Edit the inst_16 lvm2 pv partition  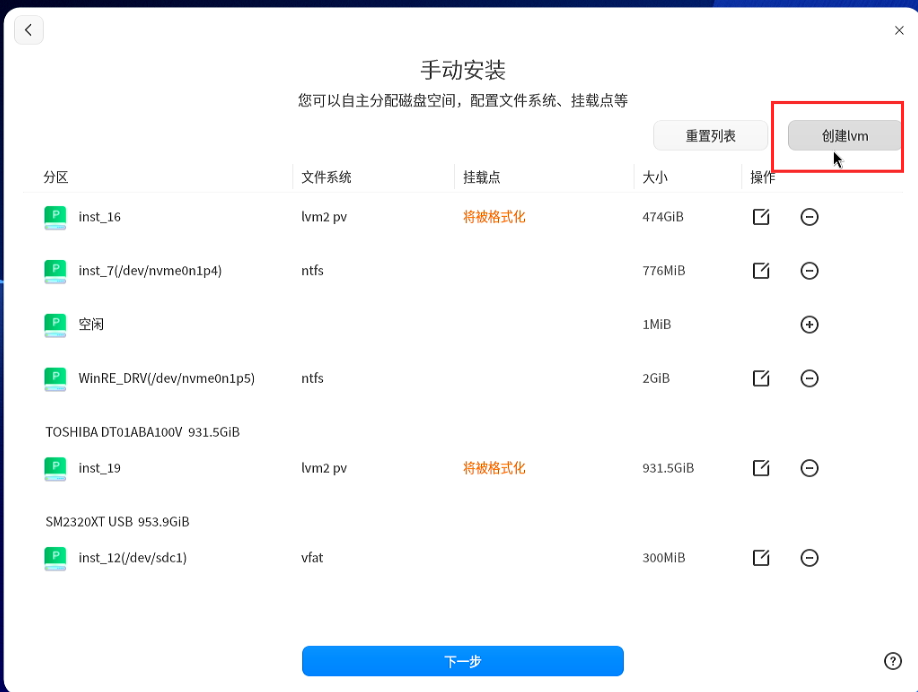point(761,217)
